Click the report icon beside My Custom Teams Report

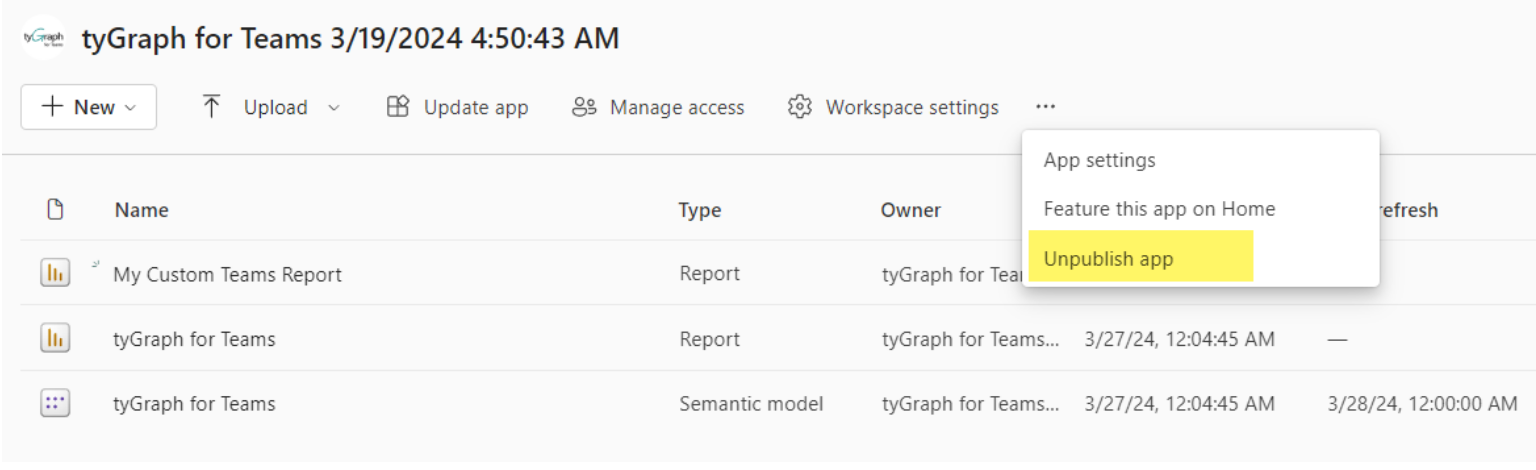[55, 273]
